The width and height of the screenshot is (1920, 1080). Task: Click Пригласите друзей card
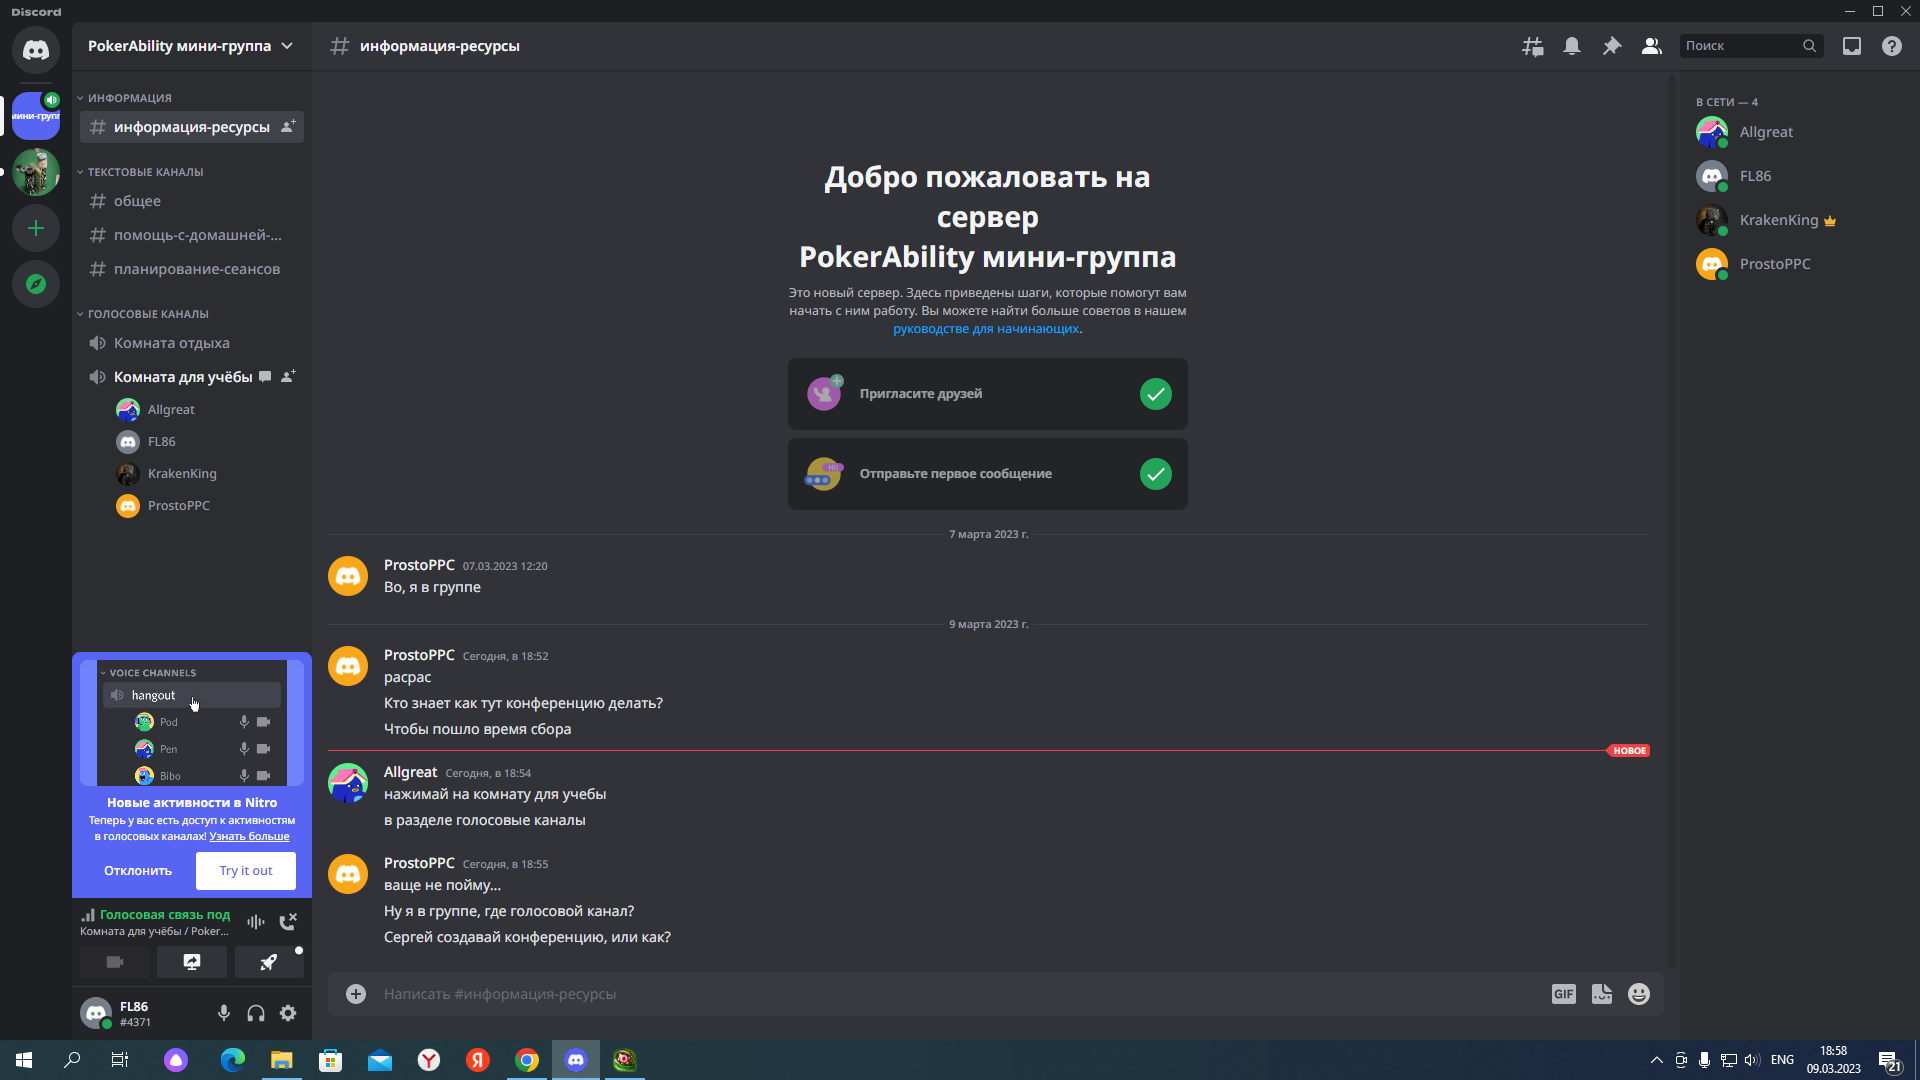(x=988, y=394)
